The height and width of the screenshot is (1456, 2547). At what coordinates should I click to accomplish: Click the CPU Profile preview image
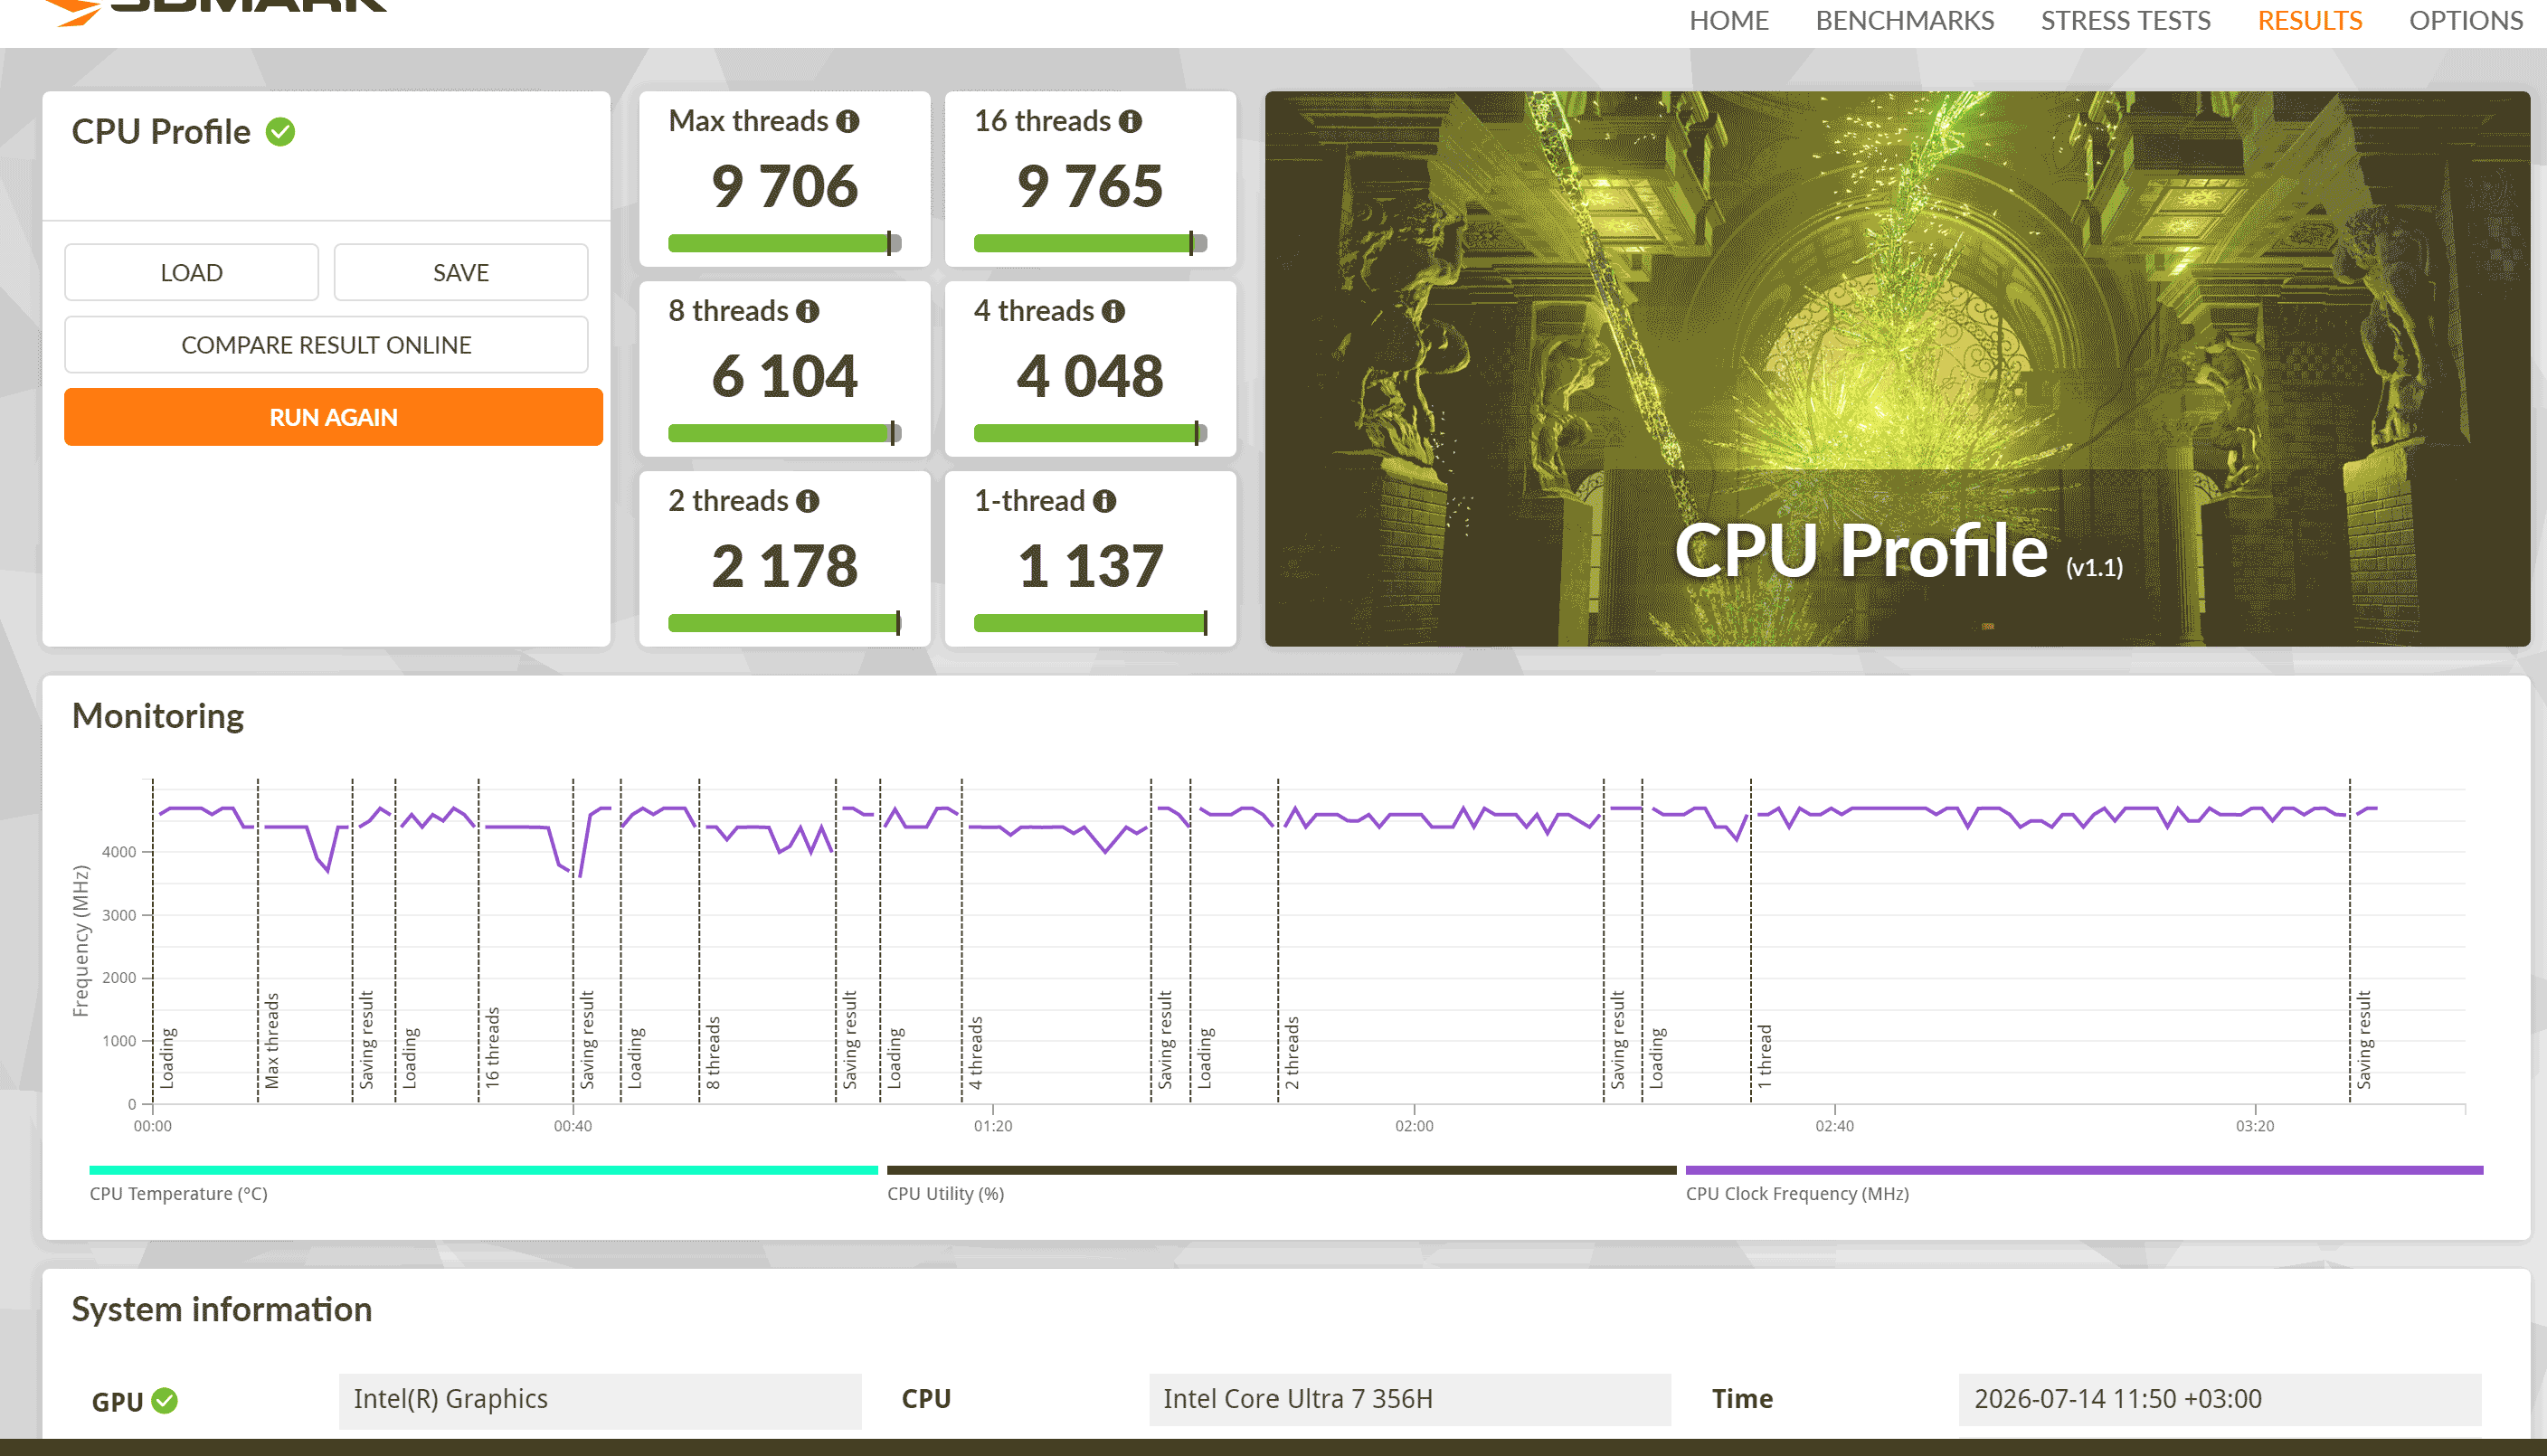coord(1897,369)
